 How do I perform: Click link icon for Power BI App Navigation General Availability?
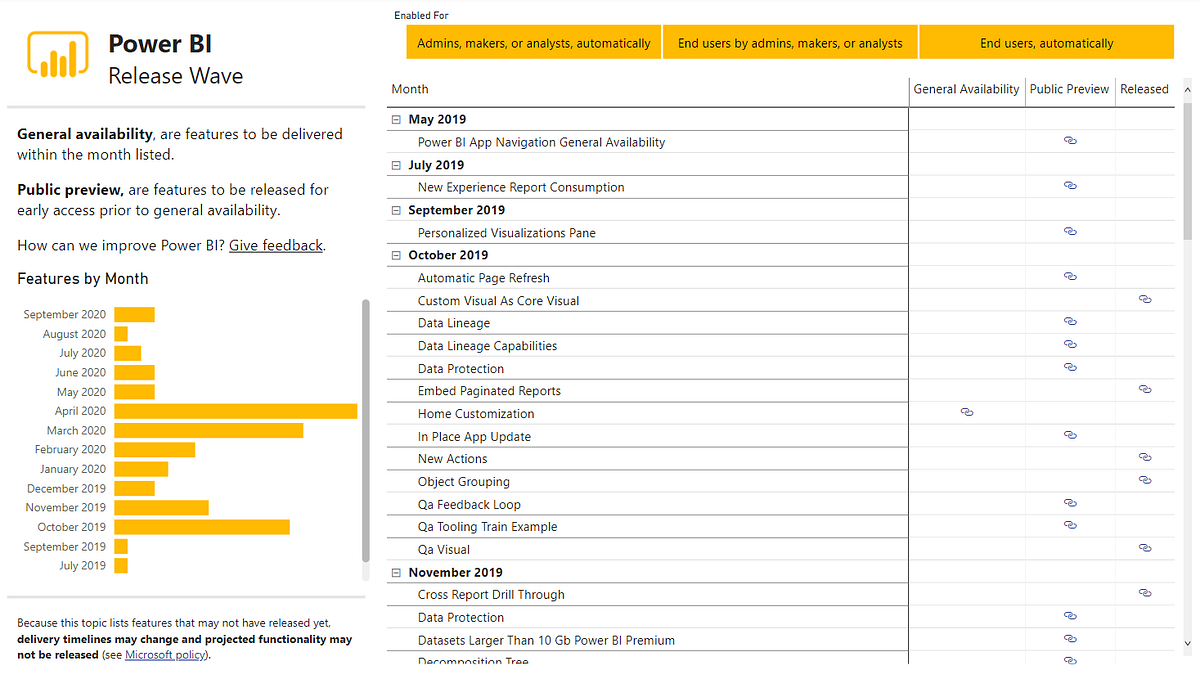click(1070, 140)
